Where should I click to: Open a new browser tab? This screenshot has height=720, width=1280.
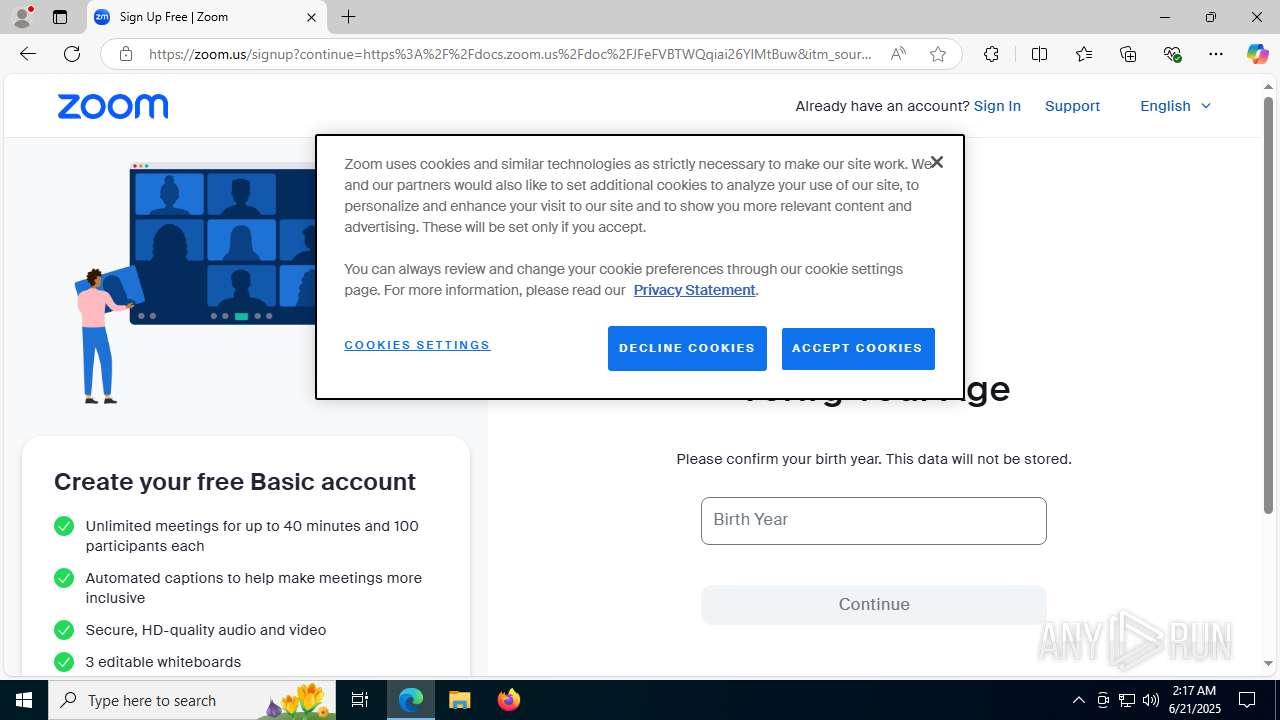tap(348, 17)
